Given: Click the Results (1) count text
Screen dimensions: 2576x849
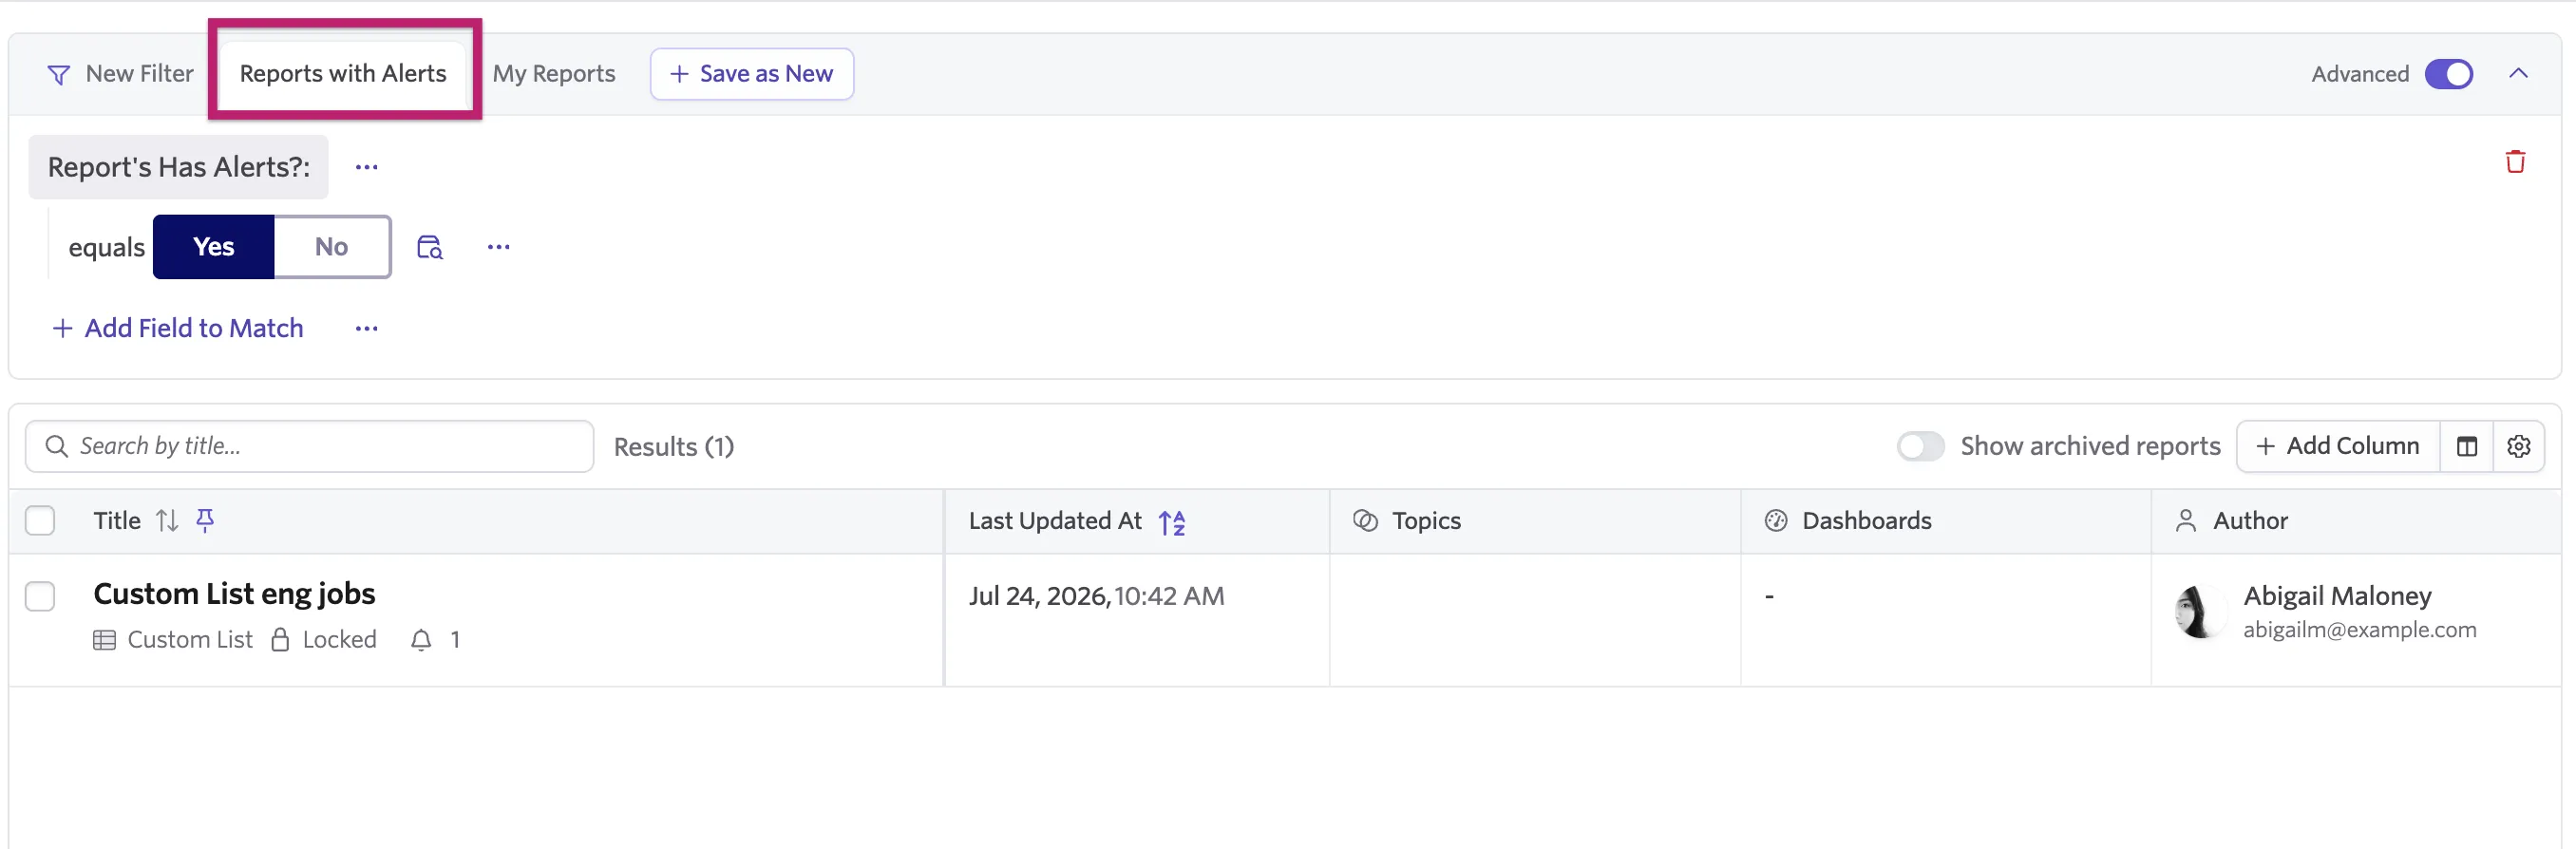Looking at the screenshot, I should coord(673,447).
